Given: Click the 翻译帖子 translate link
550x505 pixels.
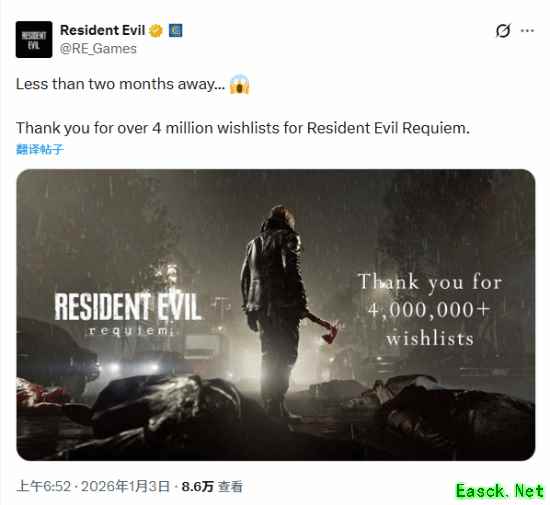Looking at the screenshot, I should pyautogui.click(x=40, y=149).
